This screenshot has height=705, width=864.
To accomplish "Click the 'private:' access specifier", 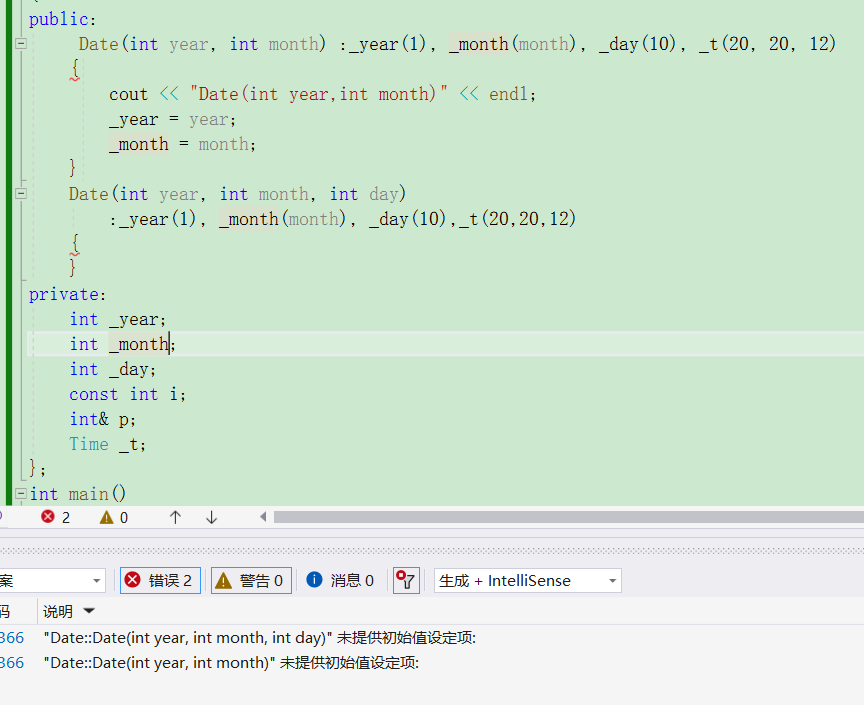I will [x=67, y=294].
